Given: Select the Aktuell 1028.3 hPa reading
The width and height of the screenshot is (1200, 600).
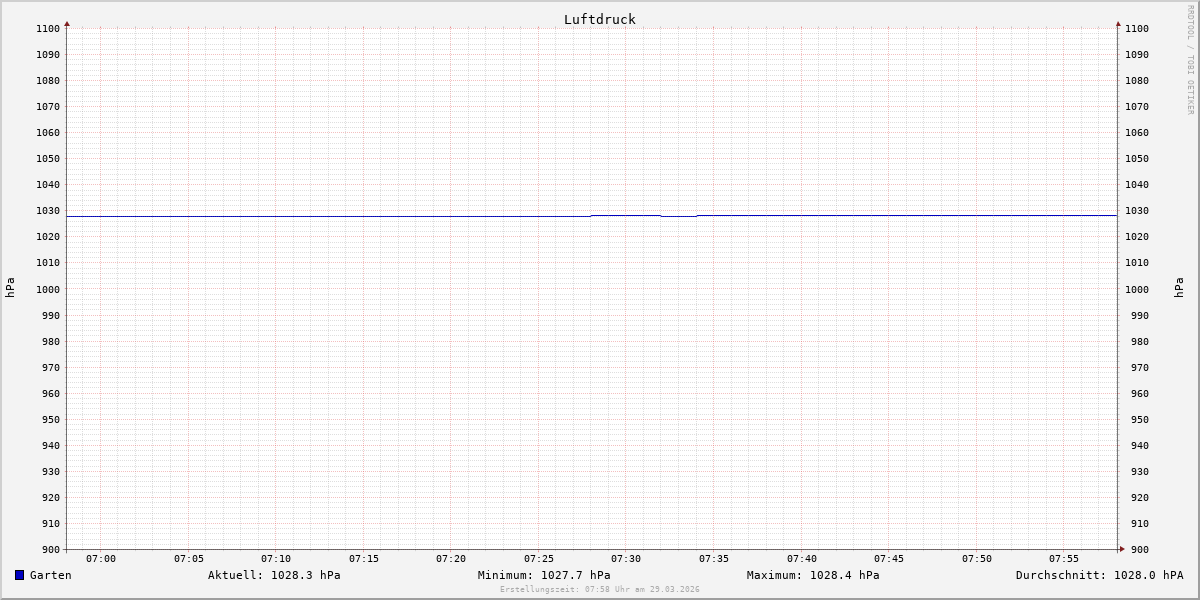Looking at the screenshot, I should pos(274,575).
